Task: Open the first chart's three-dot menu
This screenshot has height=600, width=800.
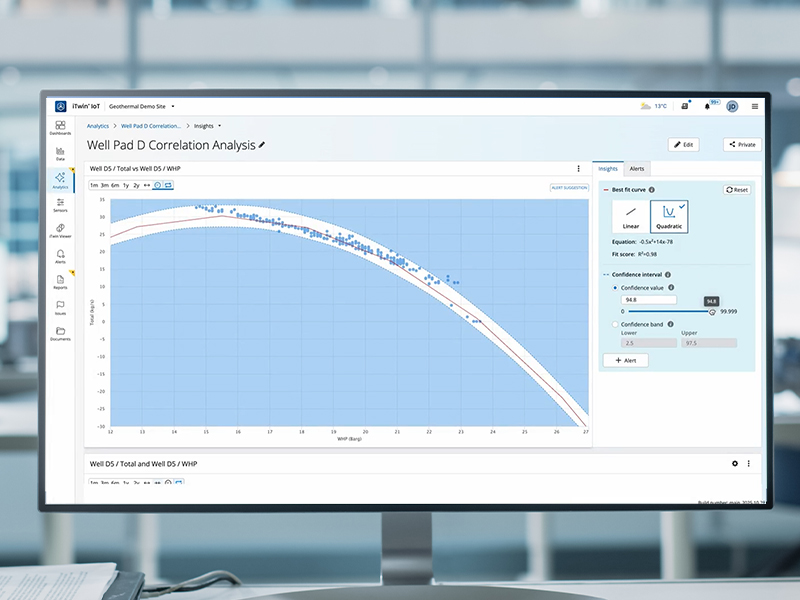Action: [x=578, y=169]
